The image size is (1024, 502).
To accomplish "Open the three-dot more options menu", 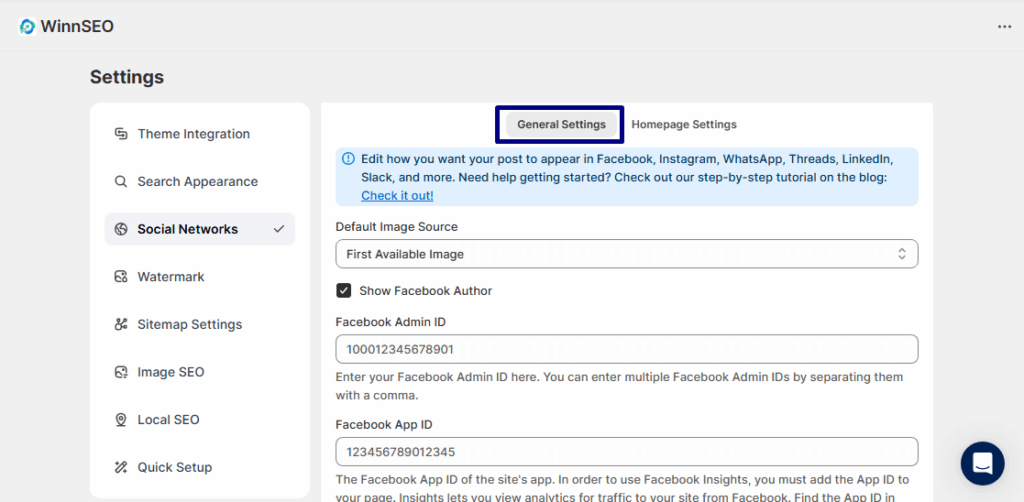I will click(x=1004, y=27).
